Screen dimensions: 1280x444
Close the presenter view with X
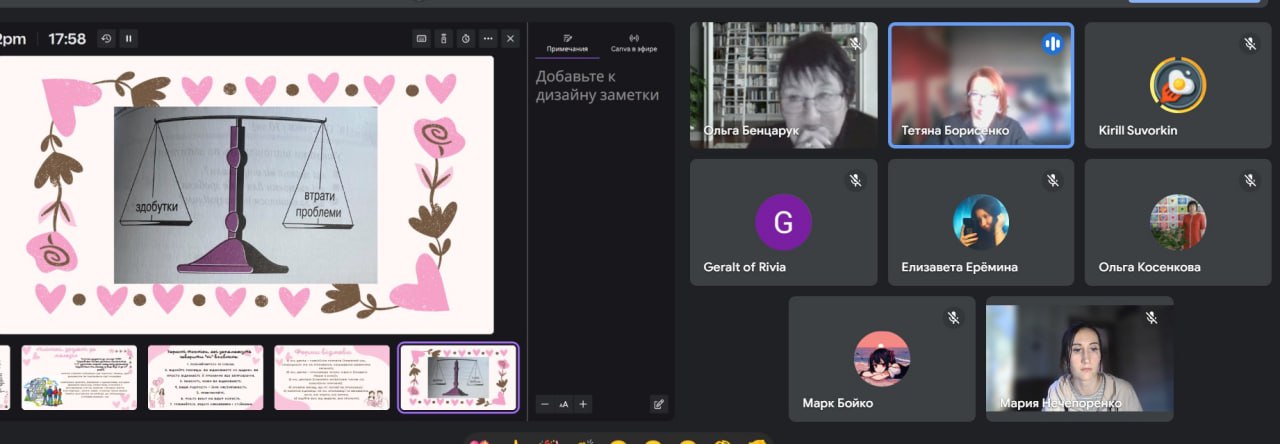tap(511, 39)
